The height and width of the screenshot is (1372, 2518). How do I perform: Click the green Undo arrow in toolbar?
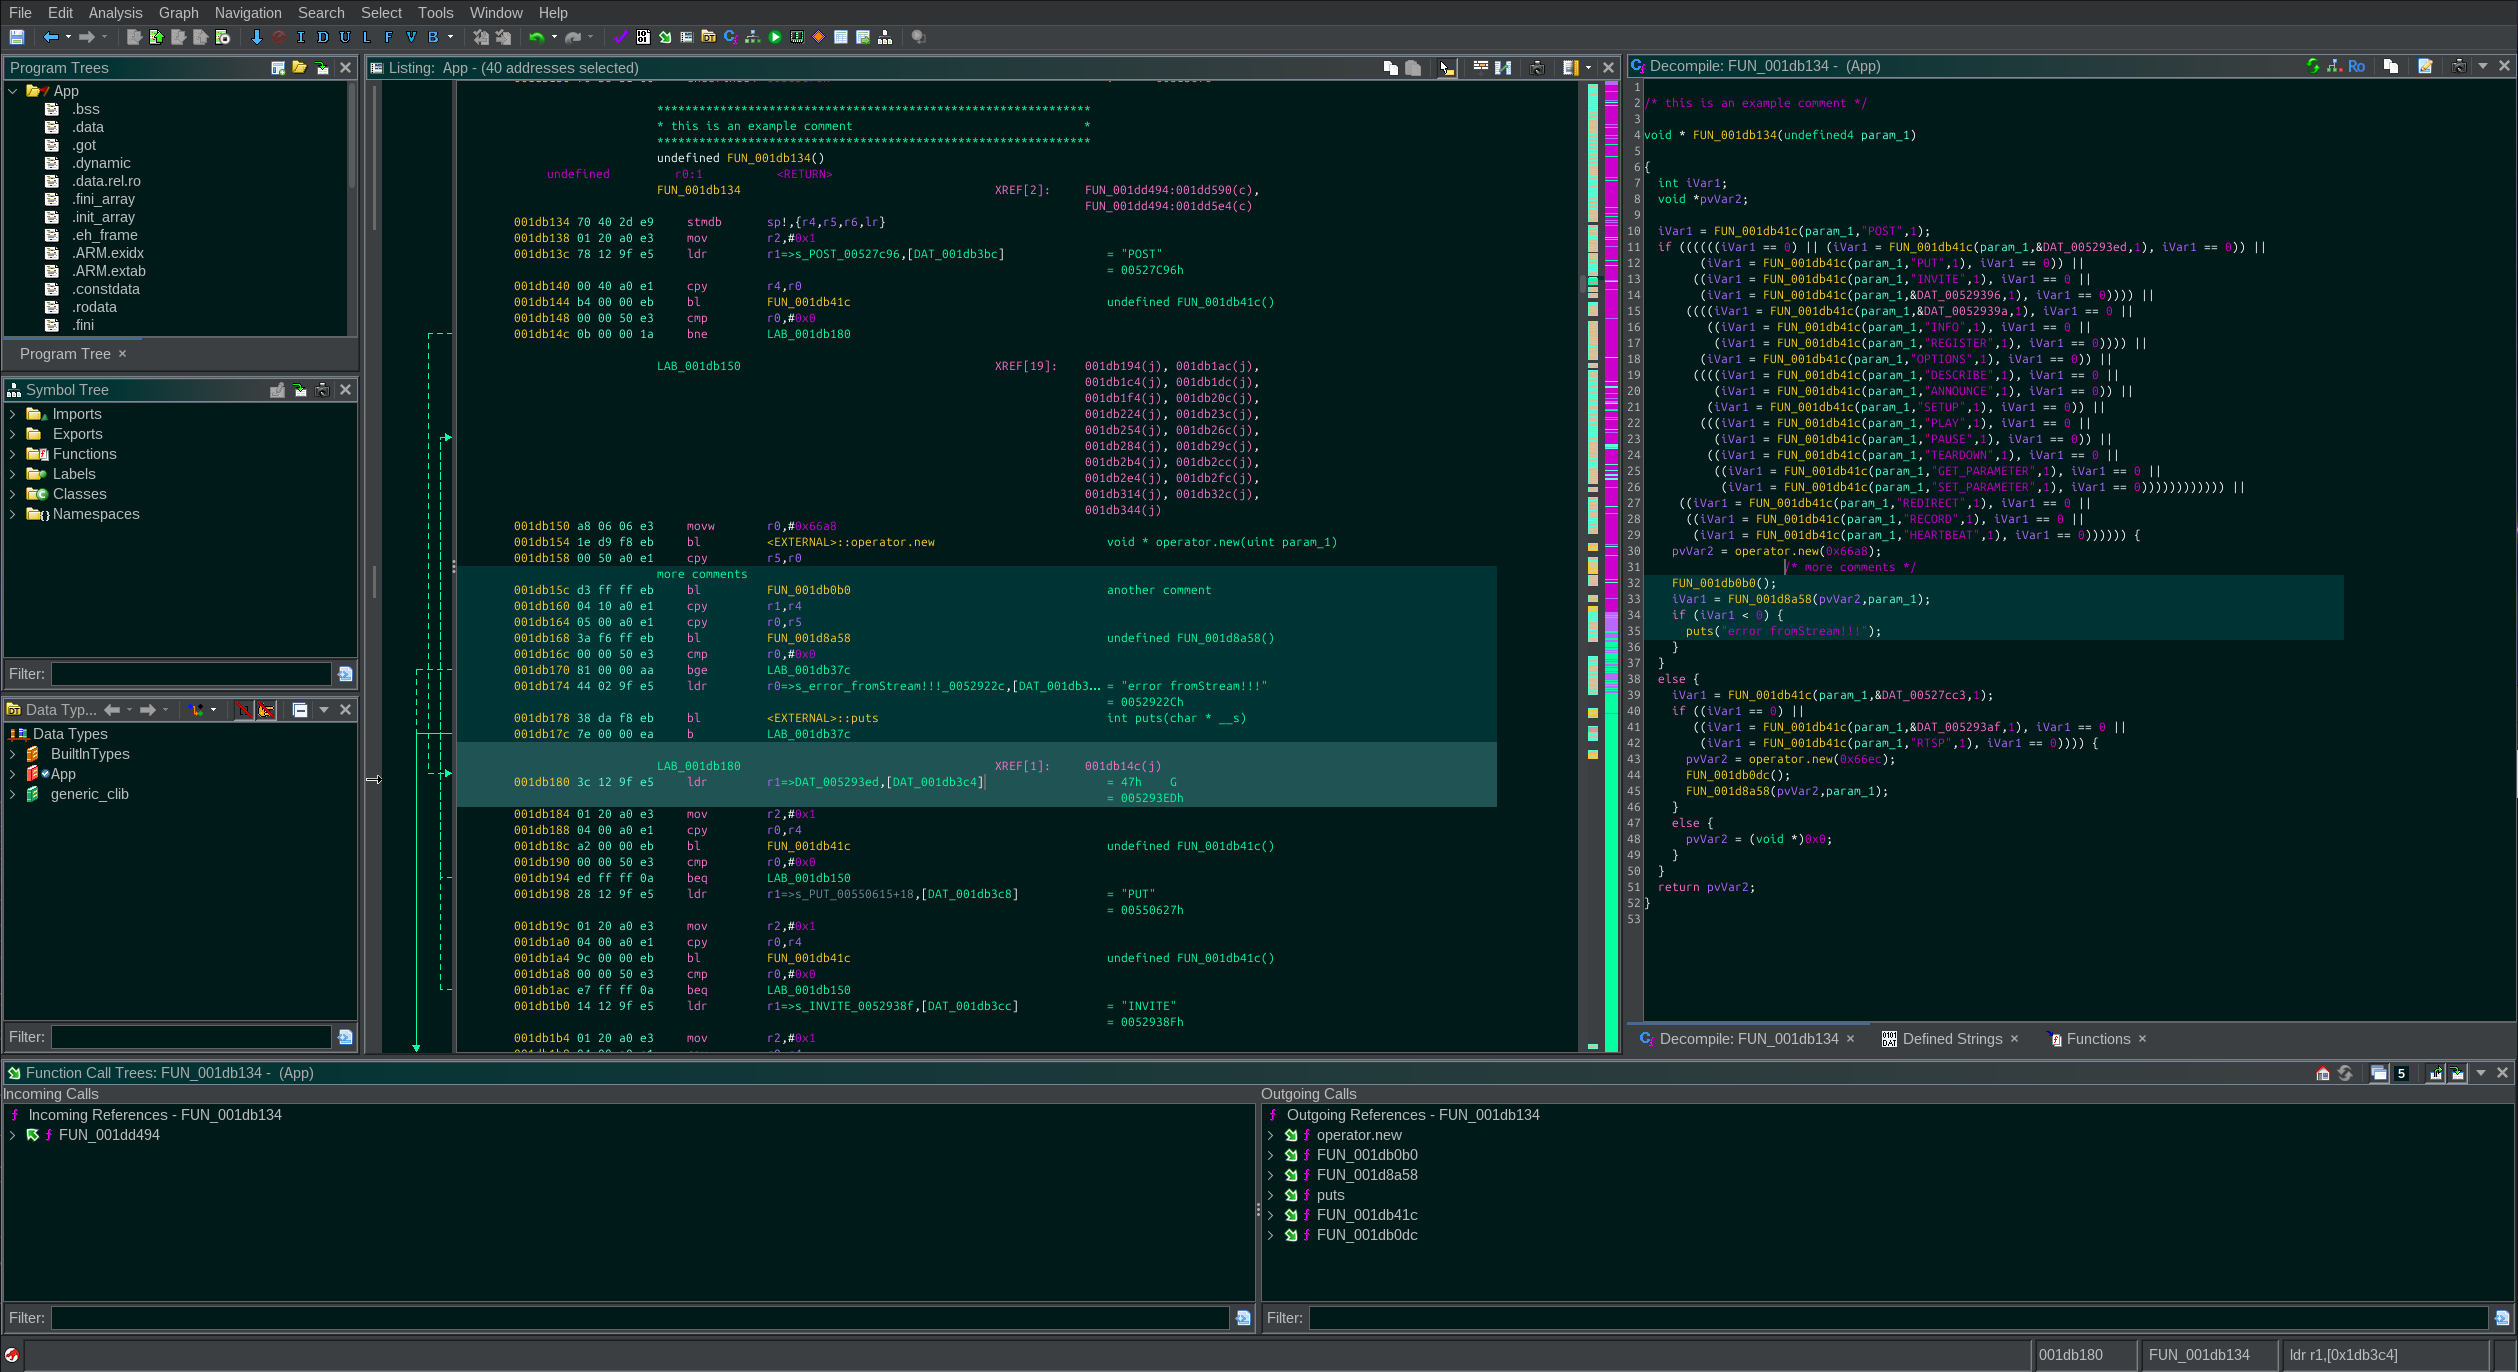(x=537, y=37)
